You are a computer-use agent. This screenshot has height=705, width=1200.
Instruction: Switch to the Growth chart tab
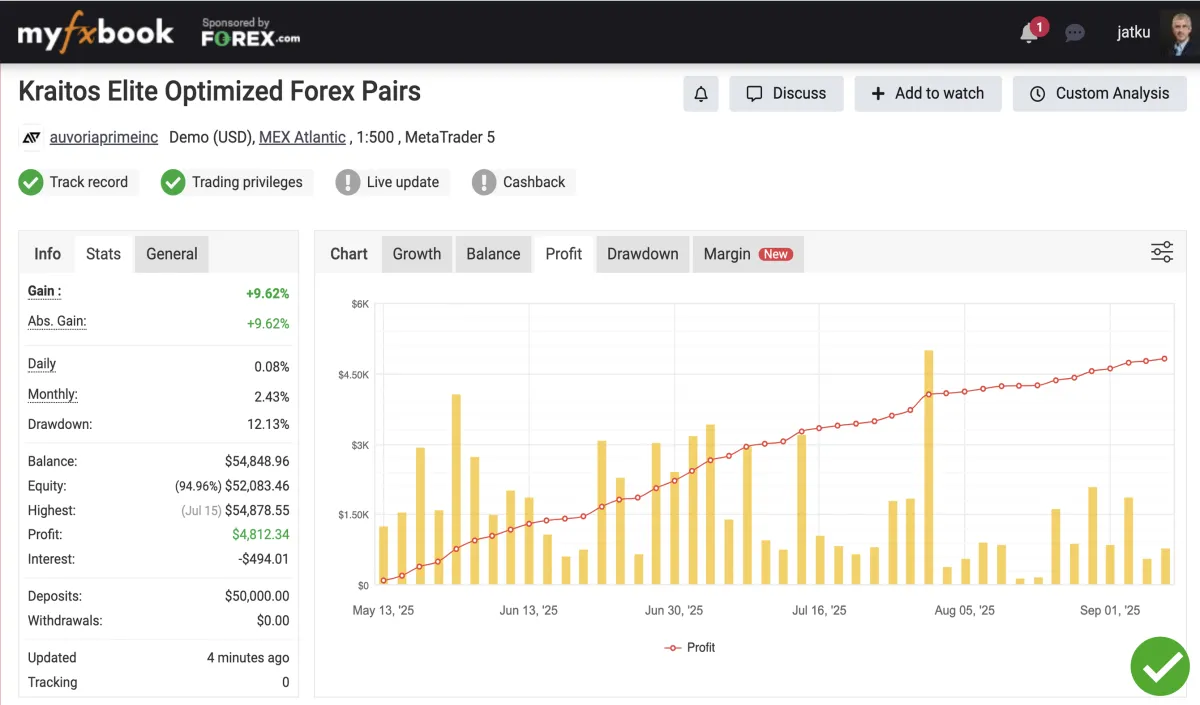click(x=417, y=254)
